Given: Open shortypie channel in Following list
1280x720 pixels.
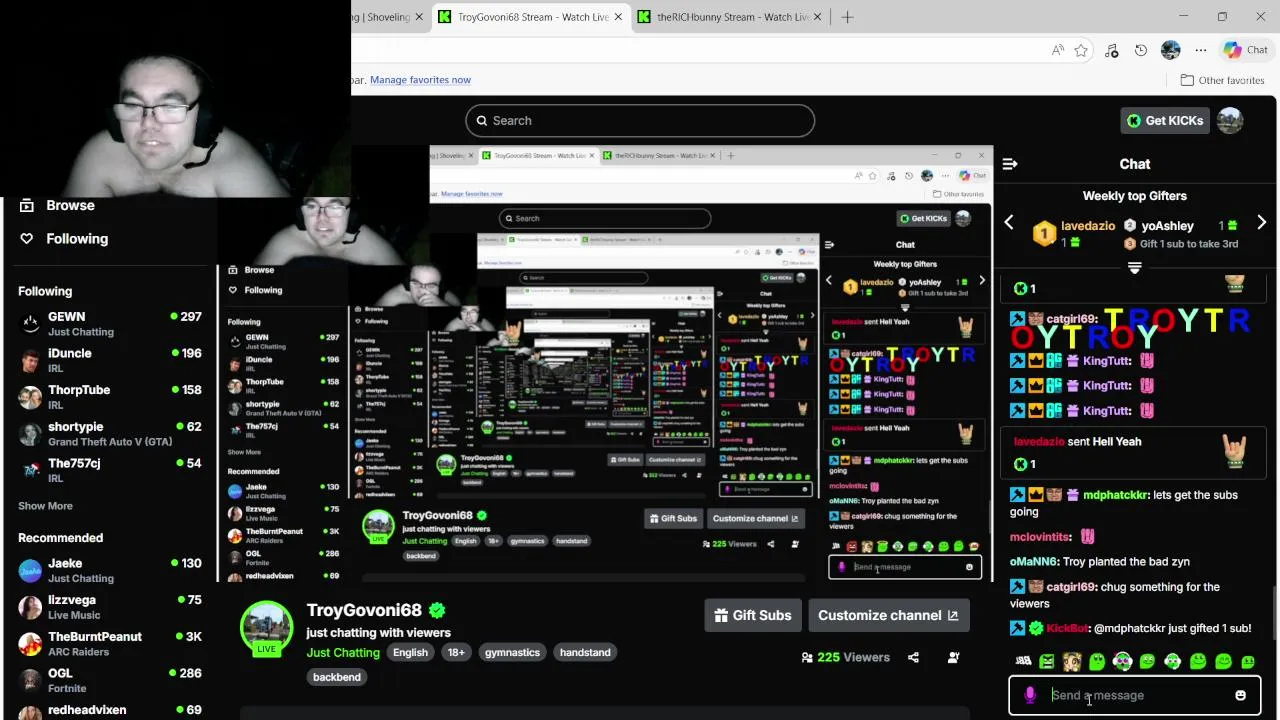Looking at the screenshot, I should [110, 433].
